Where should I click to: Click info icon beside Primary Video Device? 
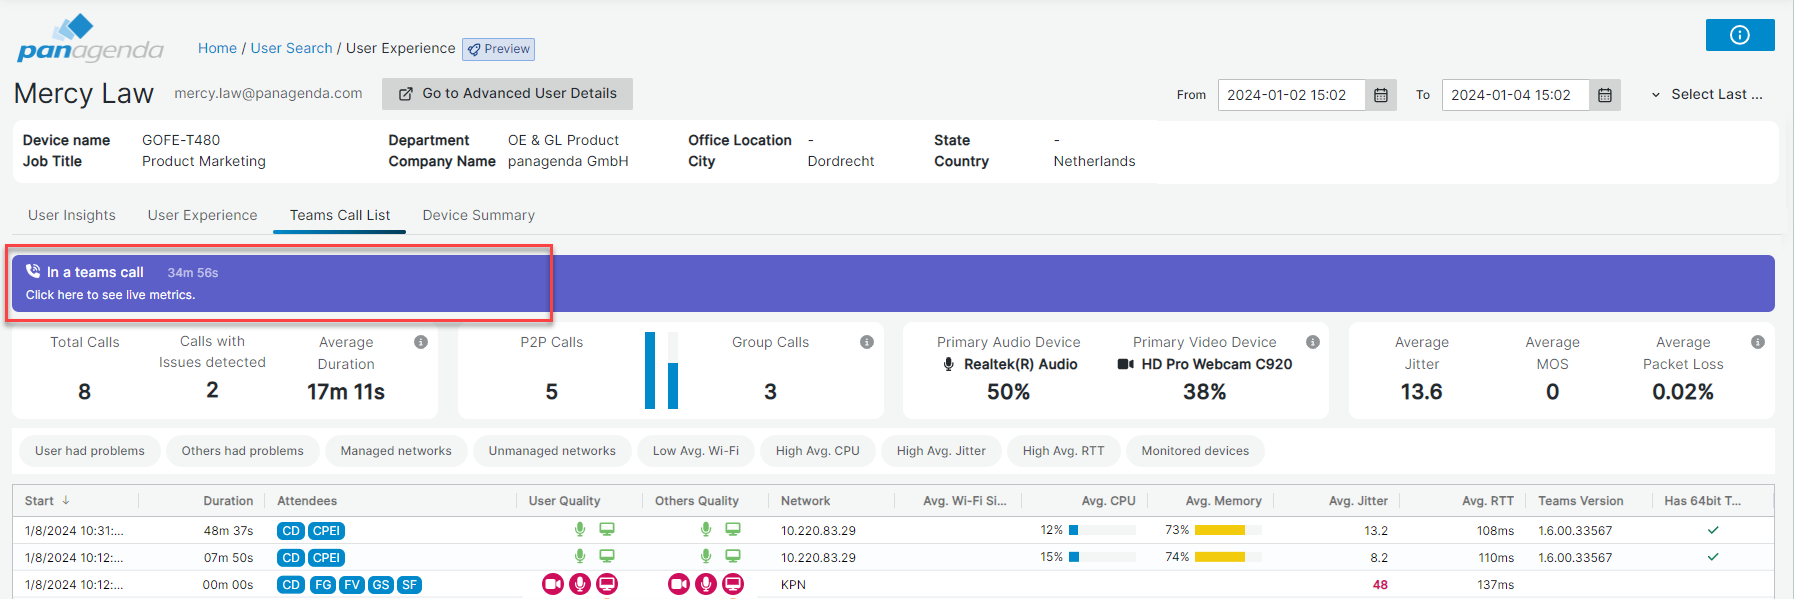coord(1313,342)
